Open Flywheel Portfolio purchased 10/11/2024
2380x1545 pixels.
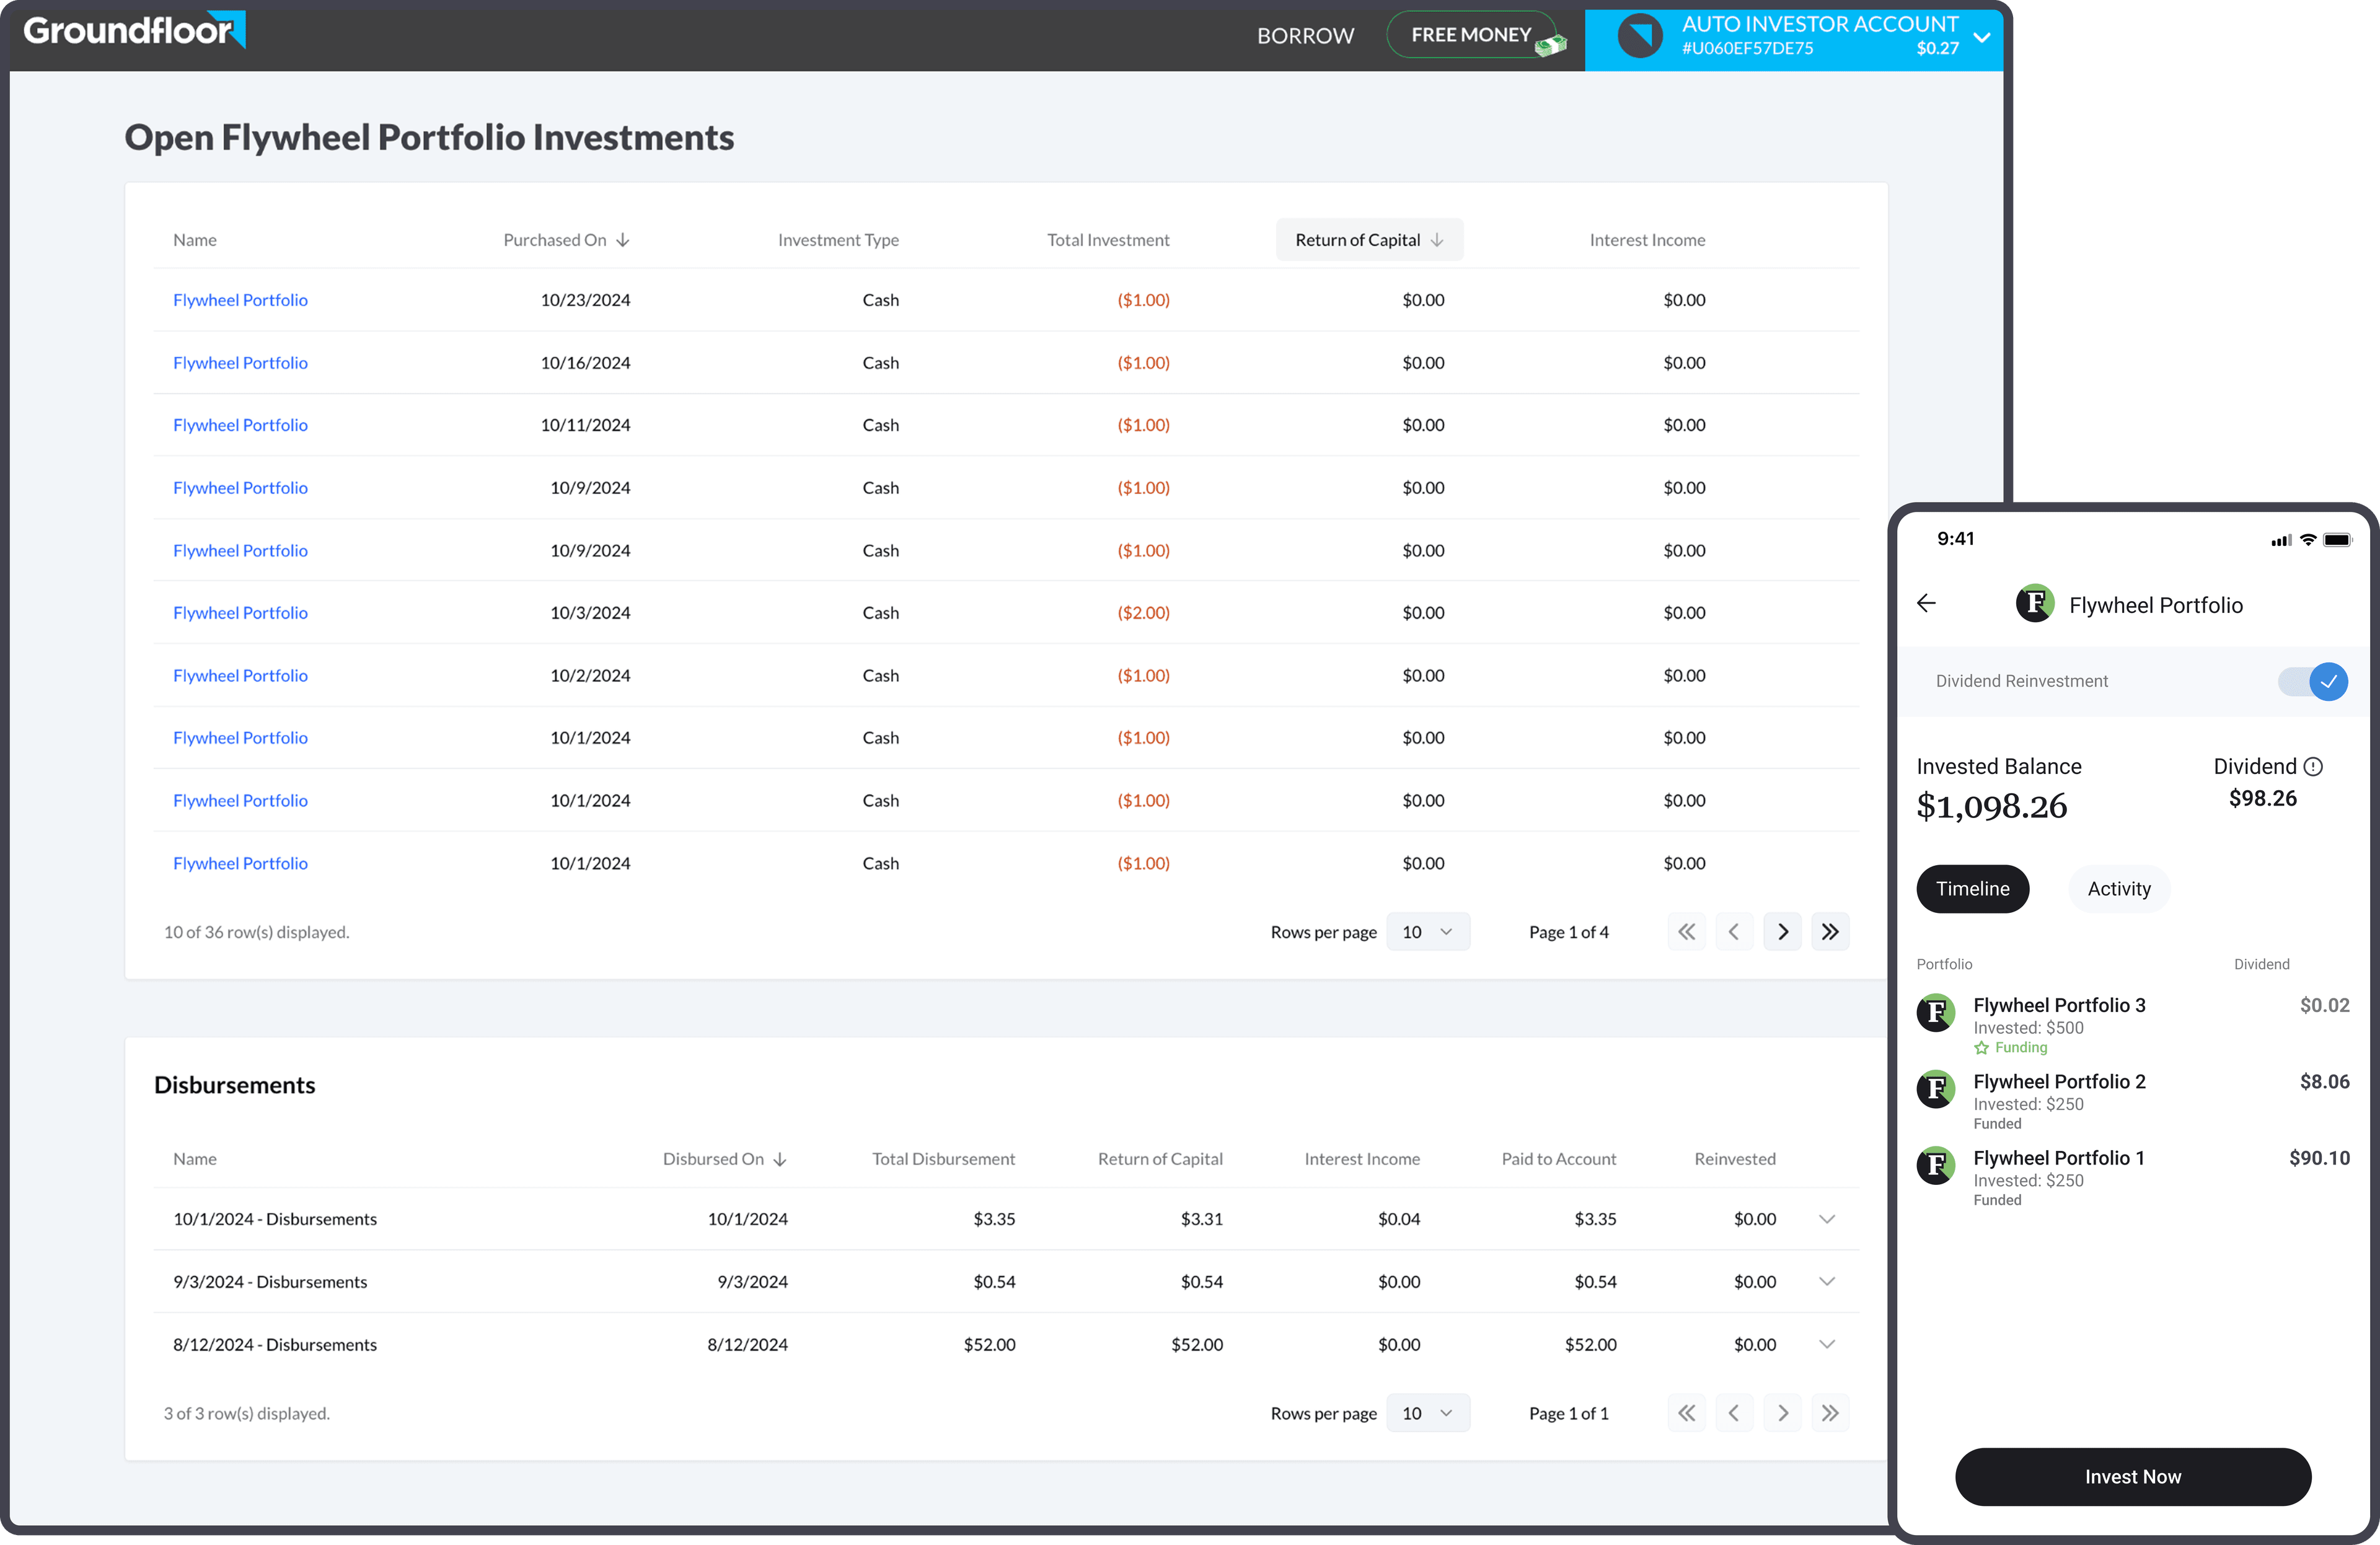pyautogui.click(x=240, y=425)
